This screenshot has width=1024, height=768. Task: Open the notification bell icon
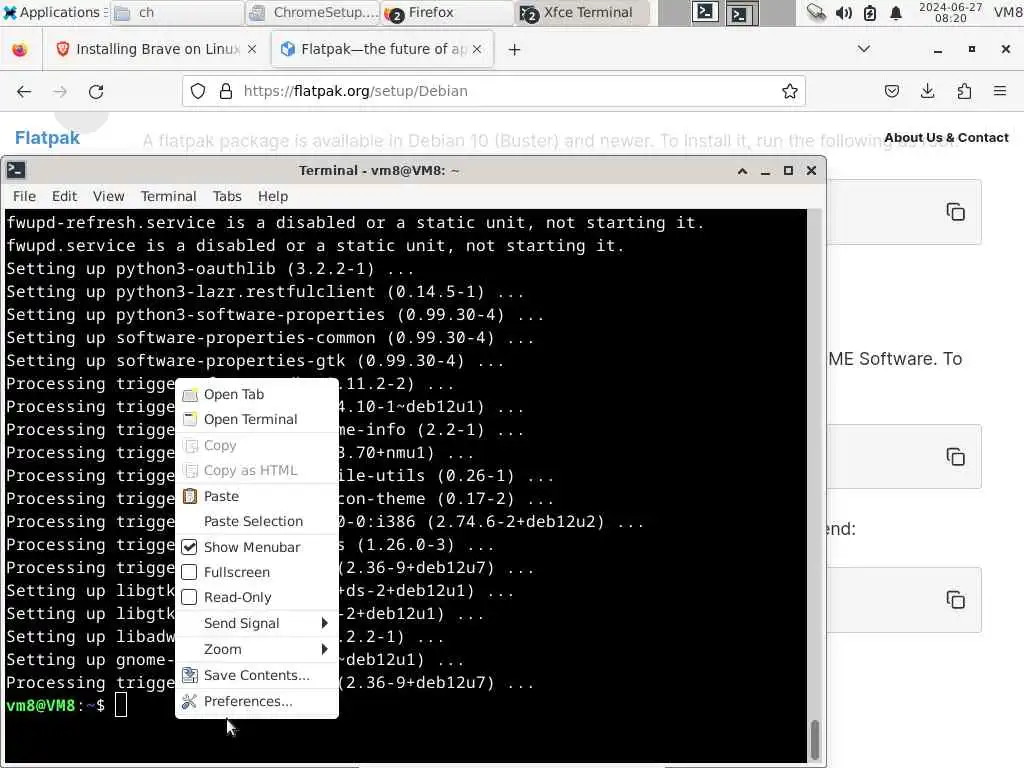[896, 12]
